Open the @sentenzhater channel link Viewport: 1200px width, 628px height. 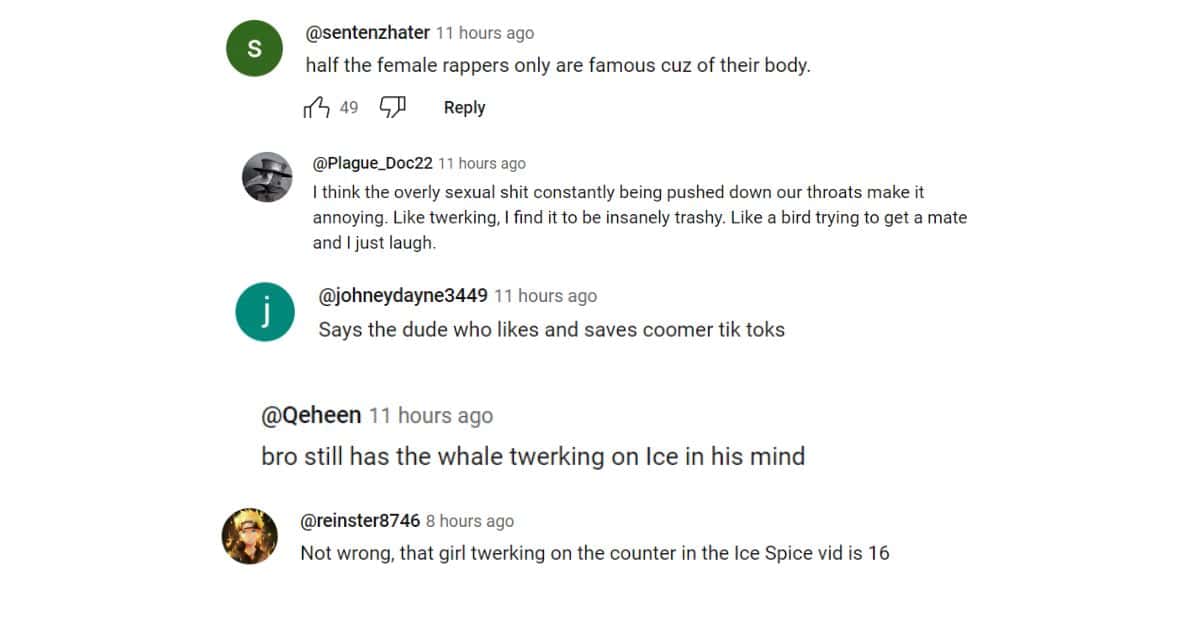[x=367, y=33]
